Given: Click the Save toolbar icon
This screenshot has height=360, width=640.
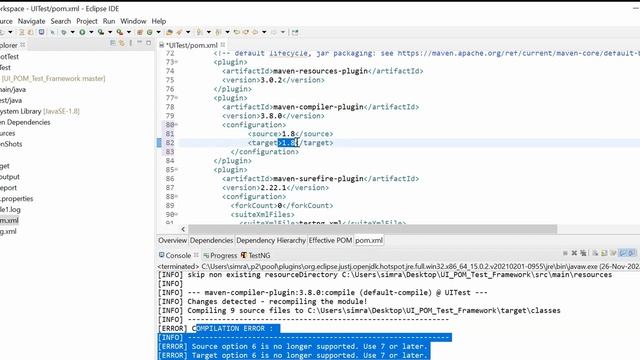Looking at the screenshot, I should [x=22, y=32].
